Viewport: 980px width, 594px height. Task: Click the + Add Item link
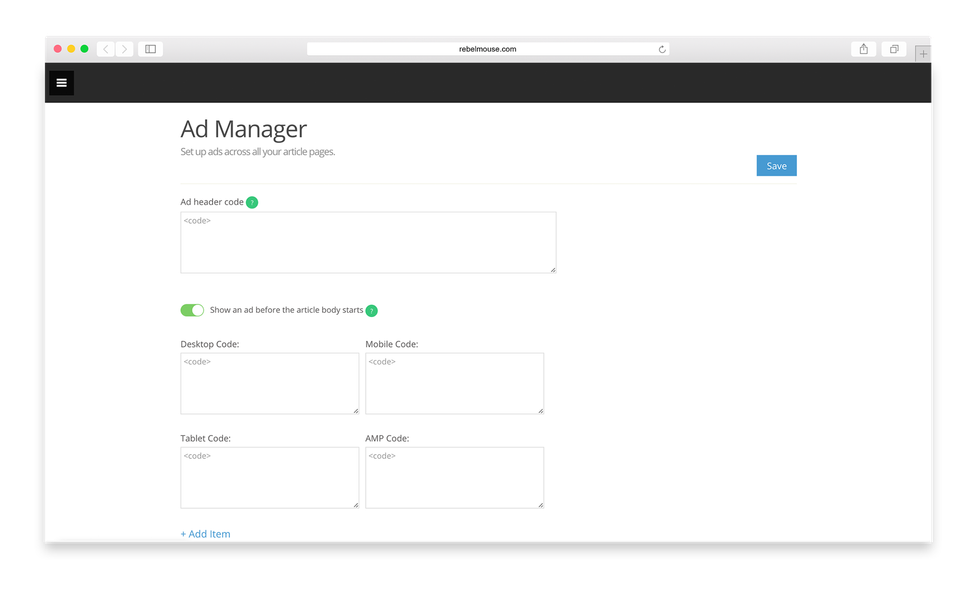(x=205, y=534)
